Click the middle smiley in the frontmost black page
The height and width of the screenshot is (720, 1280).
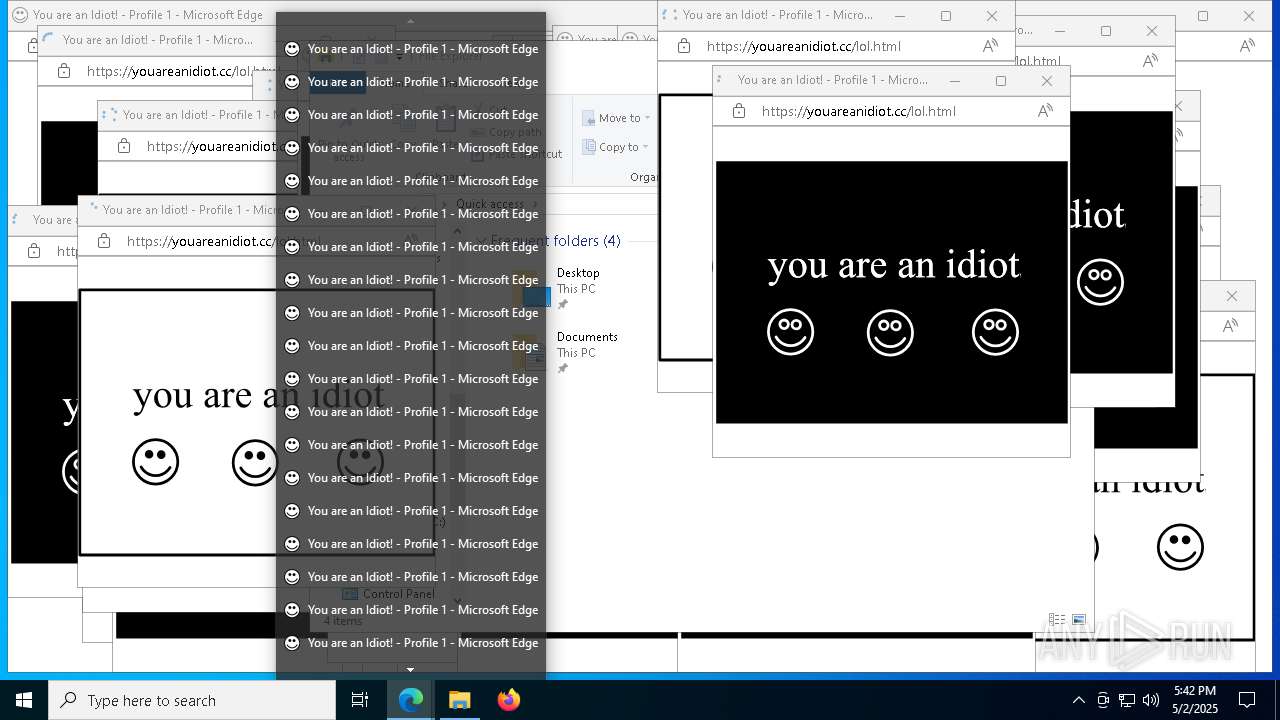[x=890, y=332]
